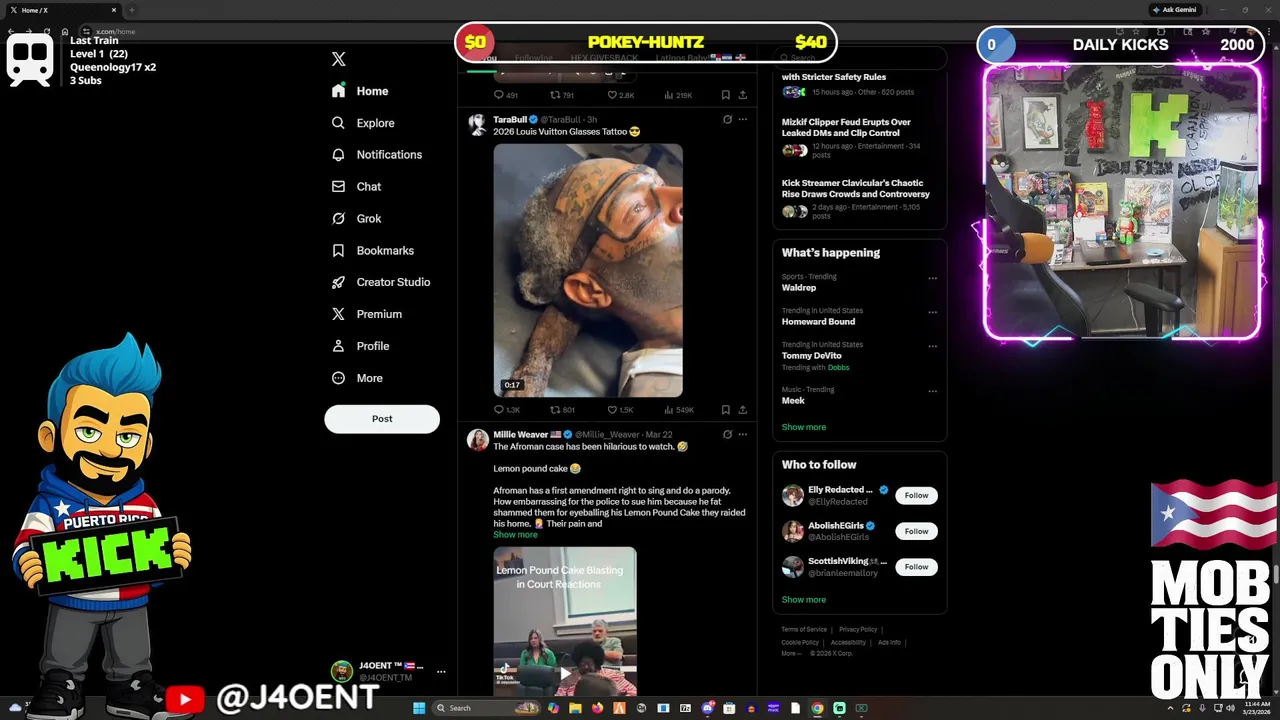Open the Dobbs related trend link

(x=838, y=368)
